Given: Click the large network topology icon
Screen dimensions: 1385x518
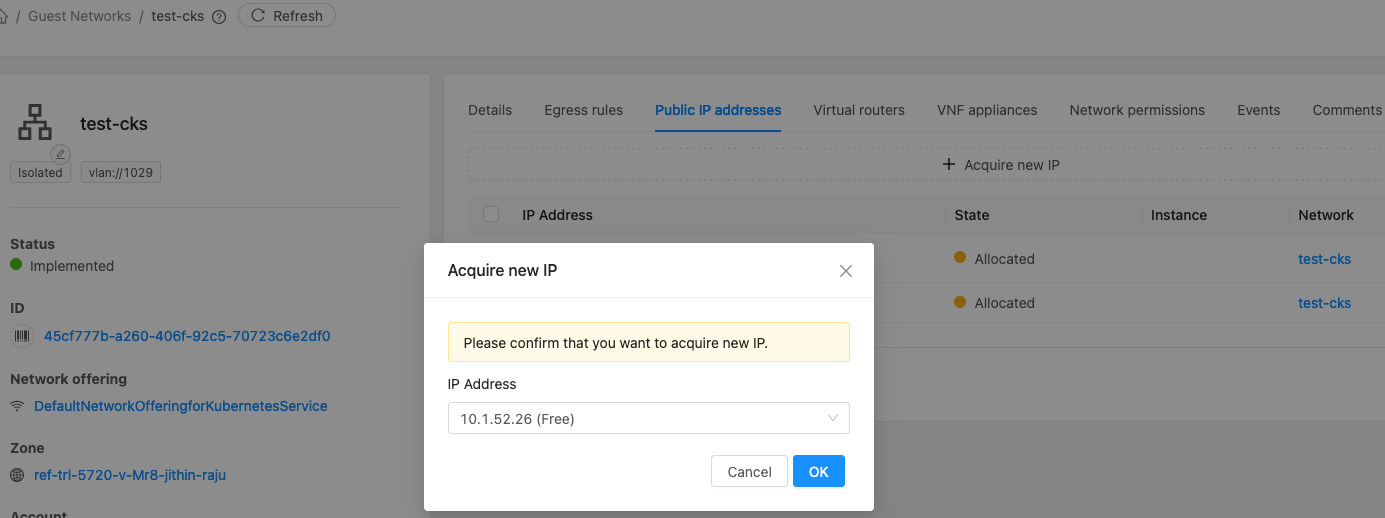Looking at the screenshot, I should tap(36, 122).
